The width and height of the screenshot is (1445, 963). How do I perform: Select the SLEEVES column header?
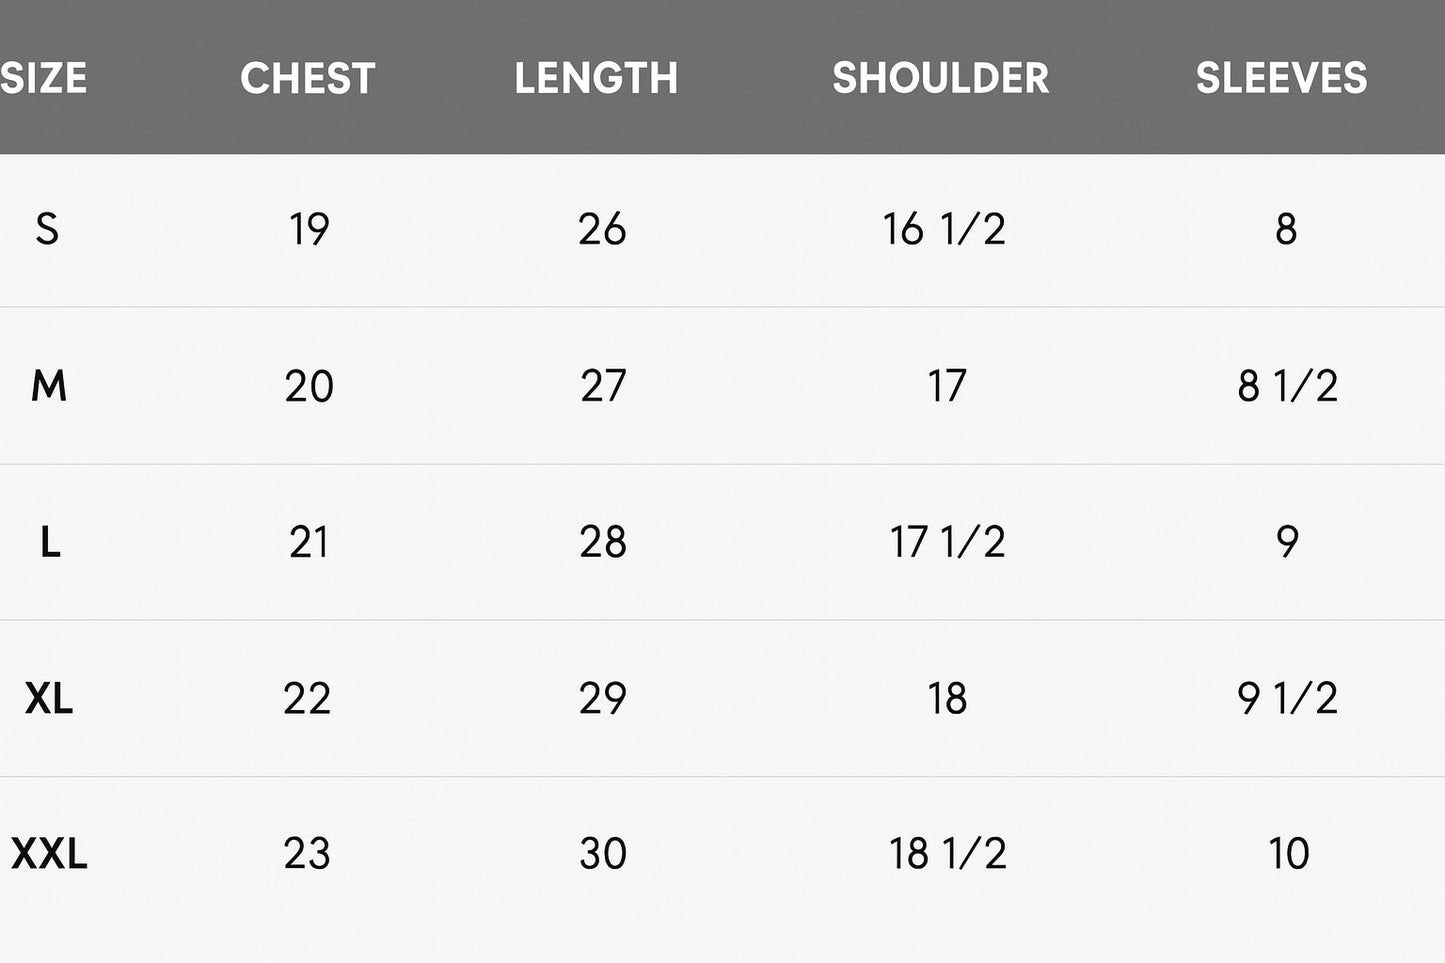point(1282,78)
